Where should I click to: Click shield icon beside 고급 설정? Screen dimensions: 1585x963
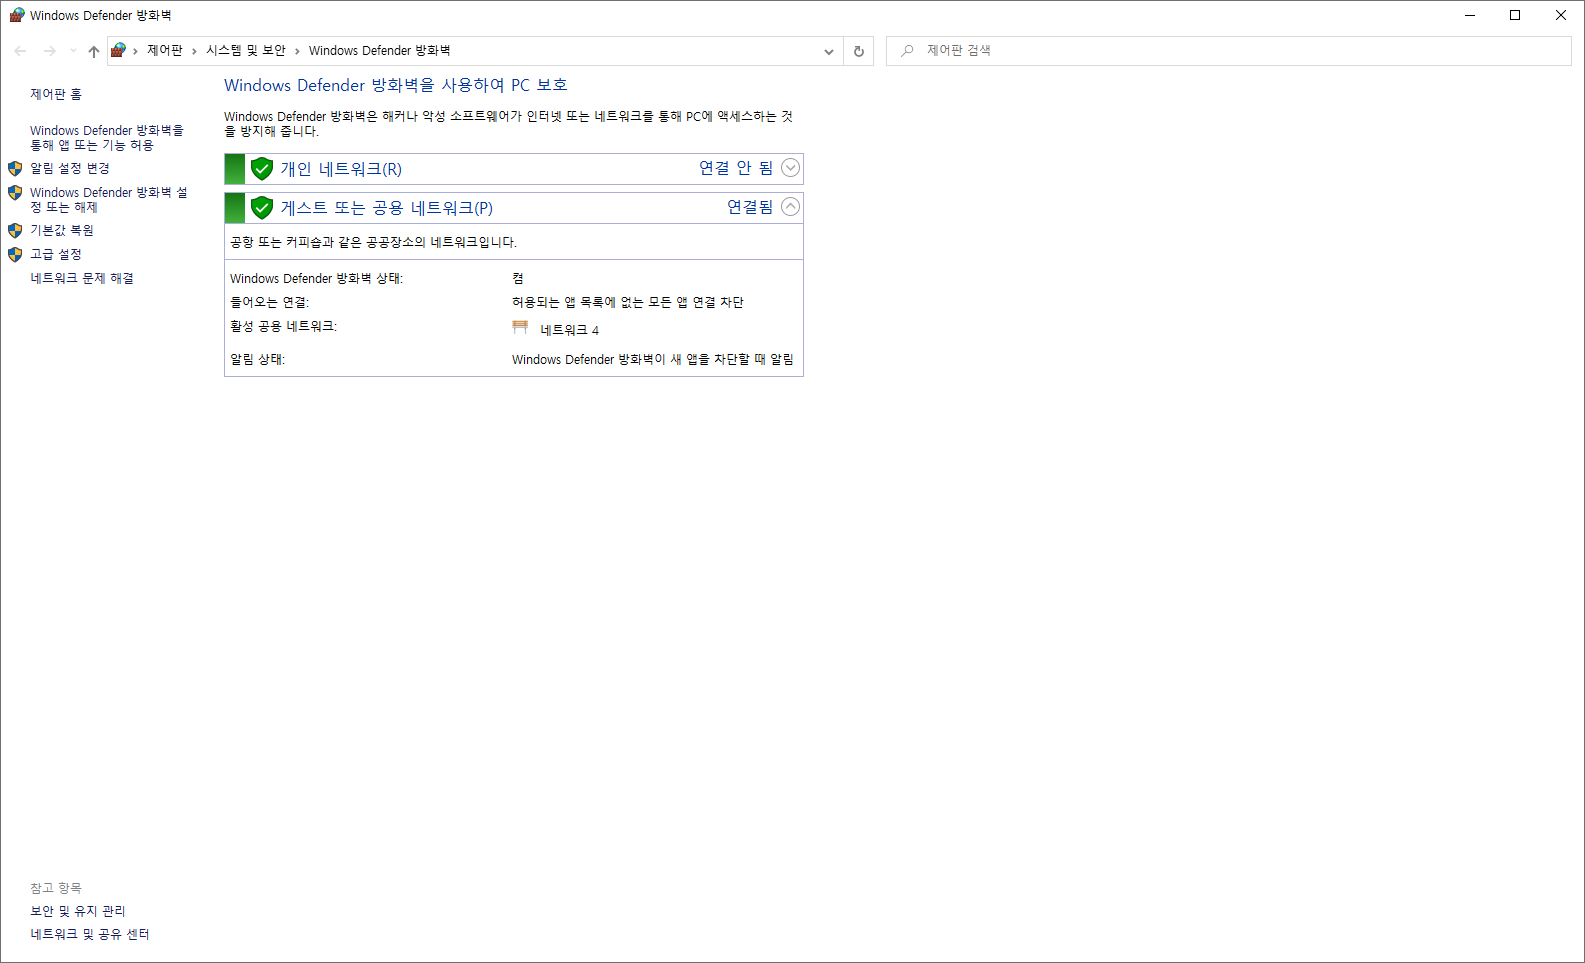pyautogui.click(x=15, y=254)
